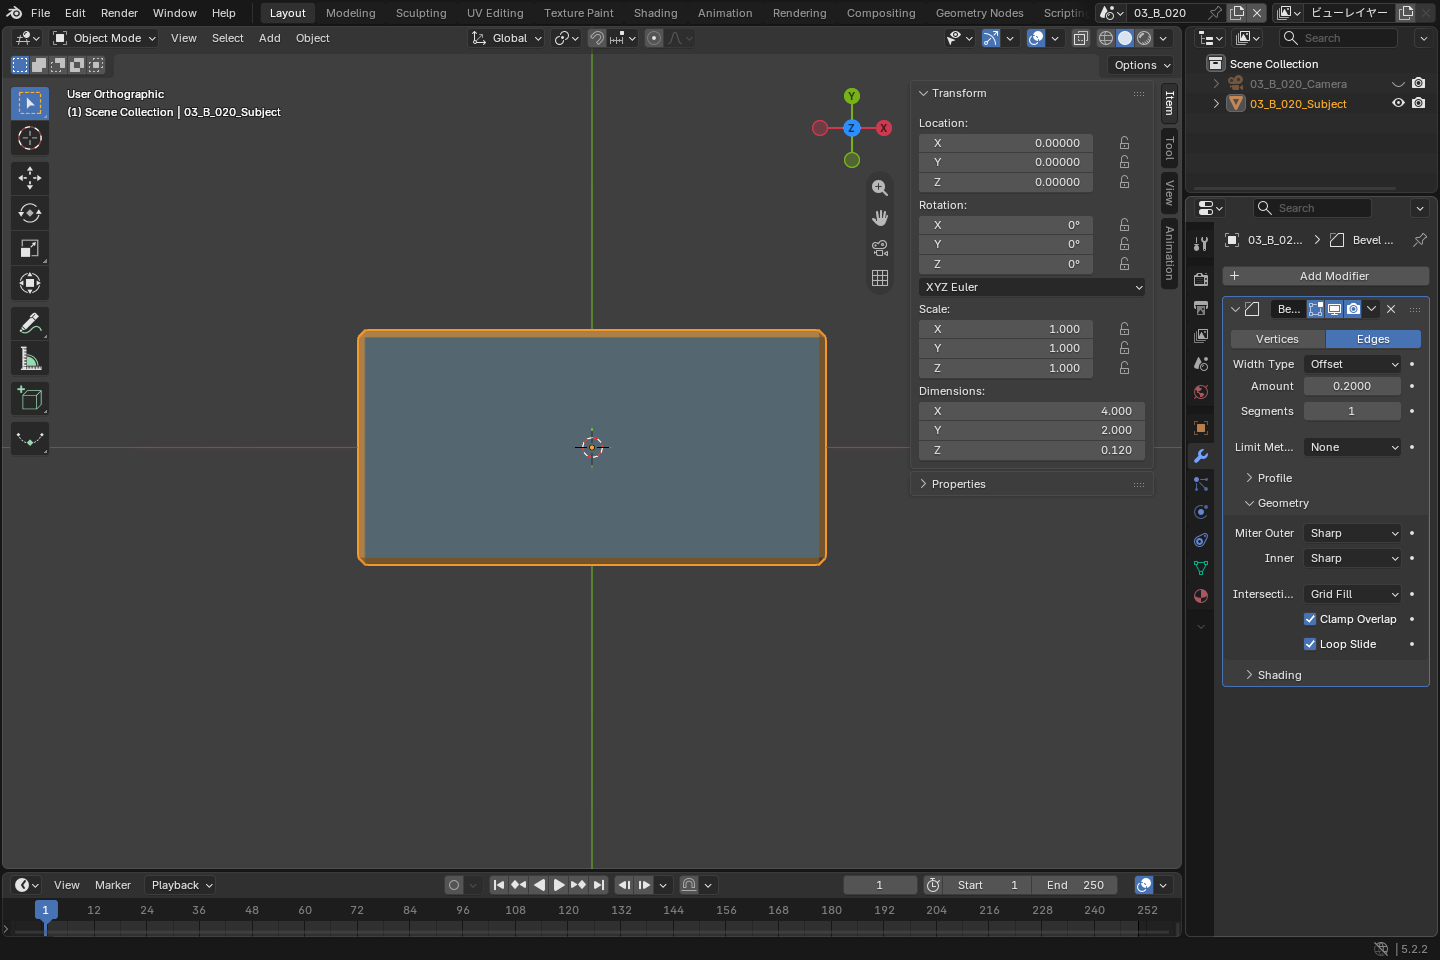The width and height of the screenshot is (1440, 960).
Task: Toggle the Clamp Overlap checkbox
Action: [x=1310, y=619]
